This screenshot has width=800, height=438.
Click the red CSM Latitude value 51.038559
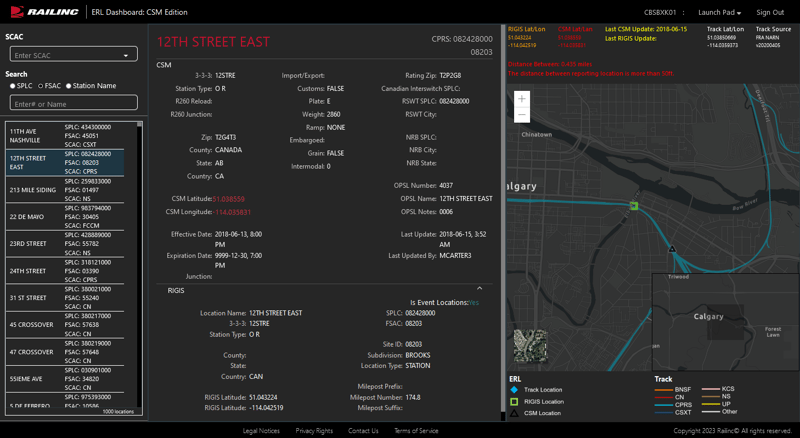pyautogui.click(x=229, y=199)
